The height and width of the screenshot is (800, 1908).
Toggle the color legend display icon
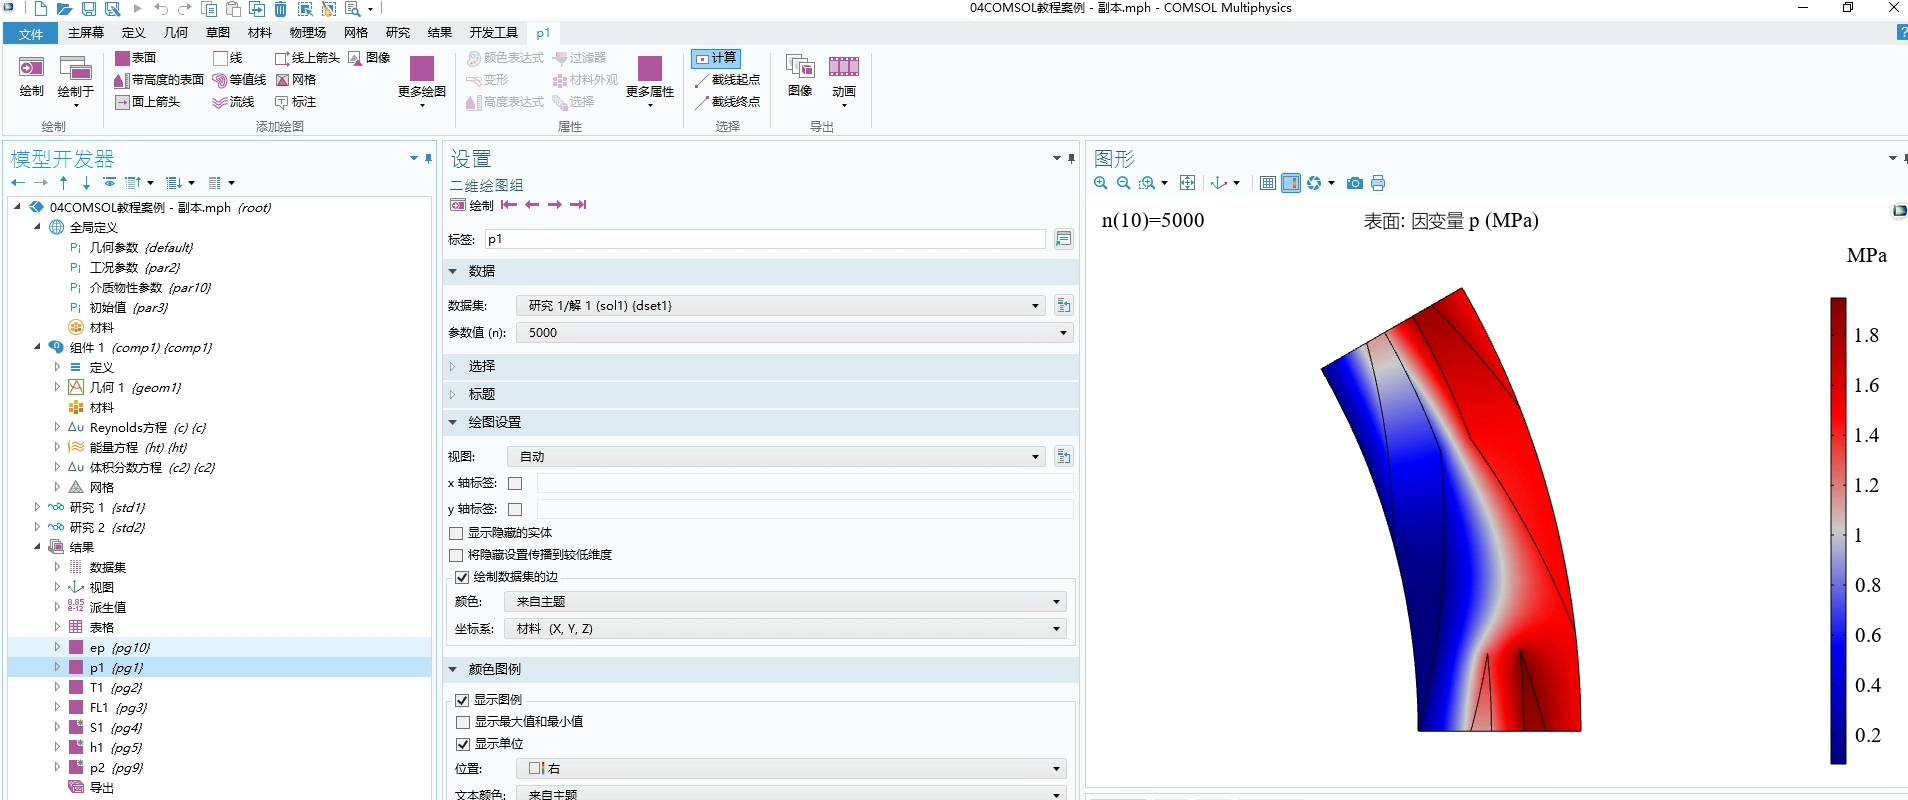pos(1291,183)
